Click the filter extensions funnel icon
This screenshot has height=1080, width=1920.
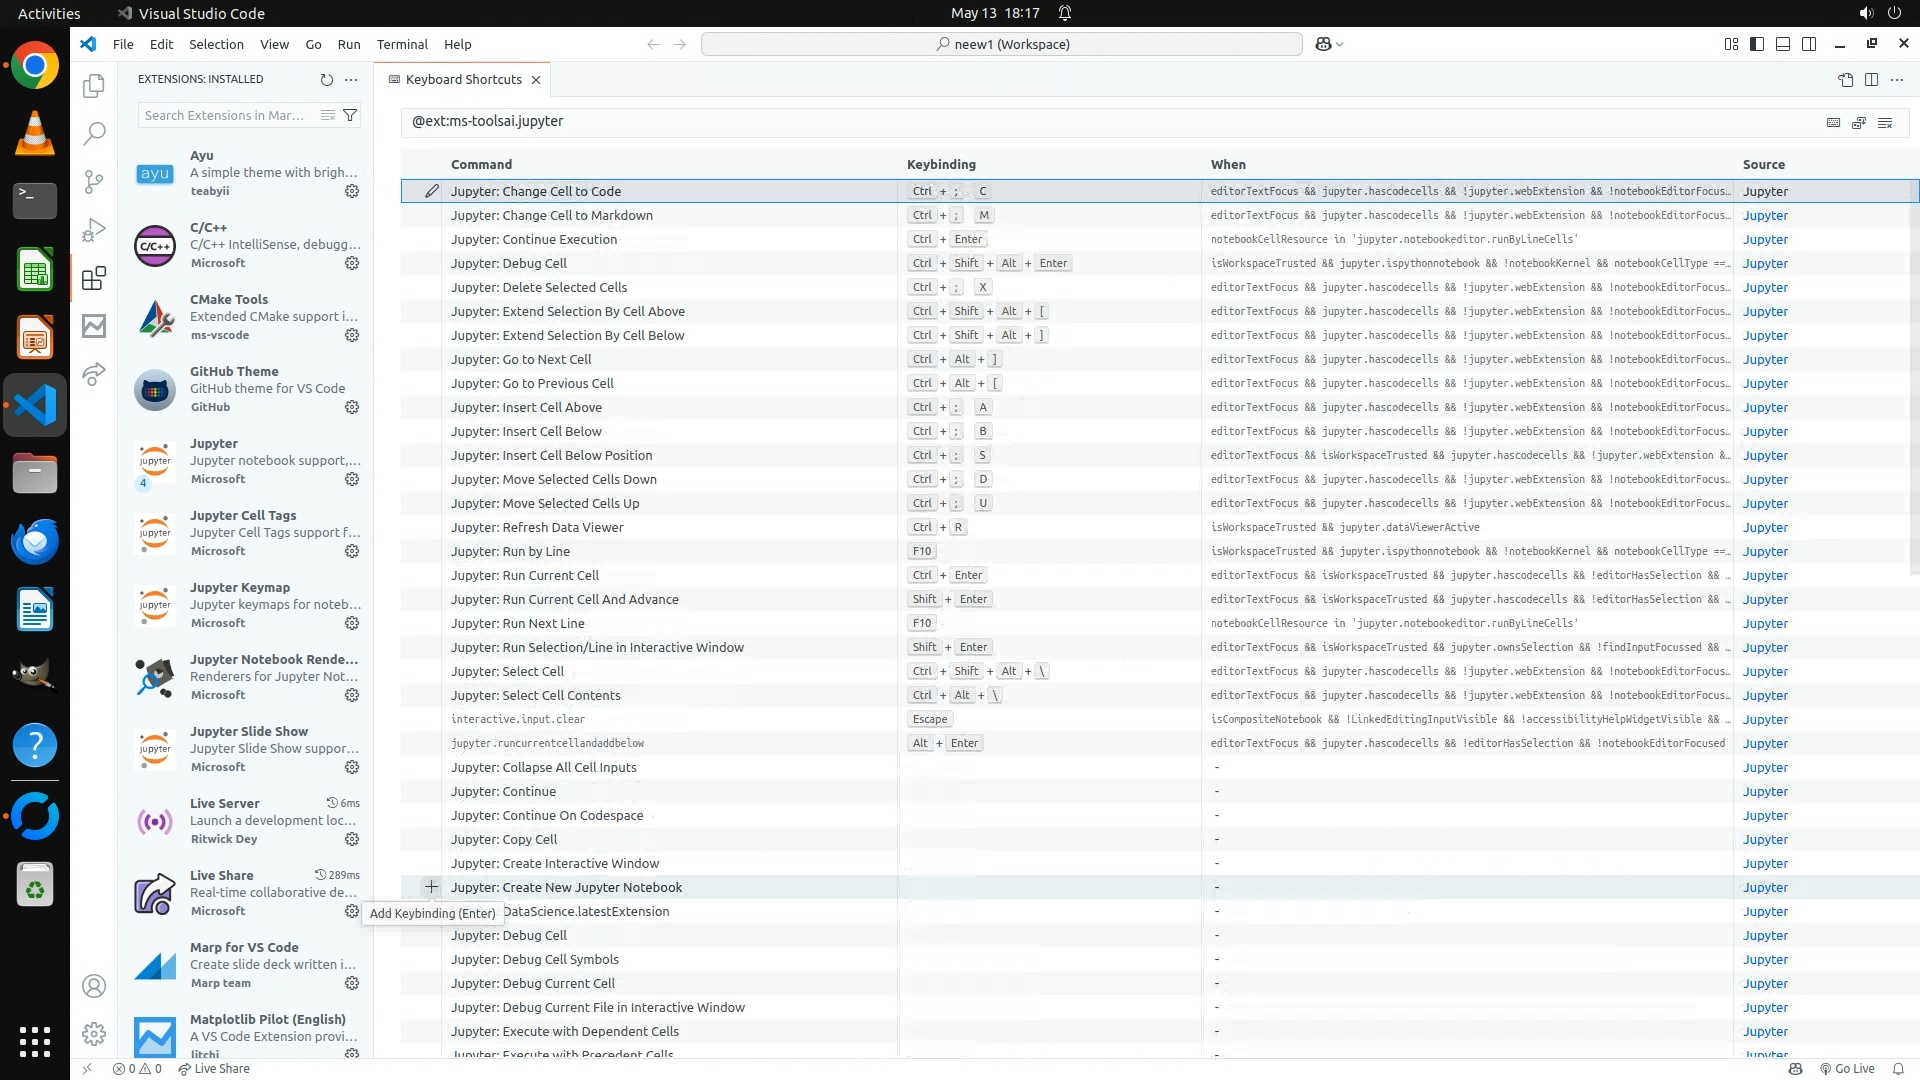350,115
